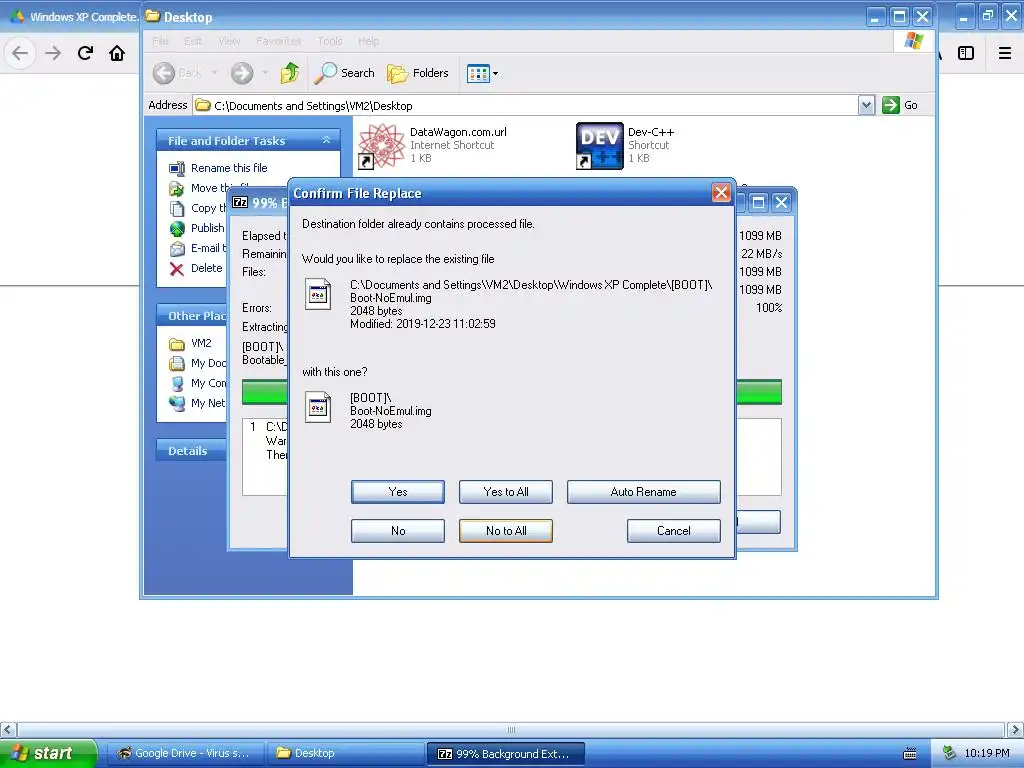Expand the Address bar dropdown
The image size is (1024, 768).
click(866, 105)
